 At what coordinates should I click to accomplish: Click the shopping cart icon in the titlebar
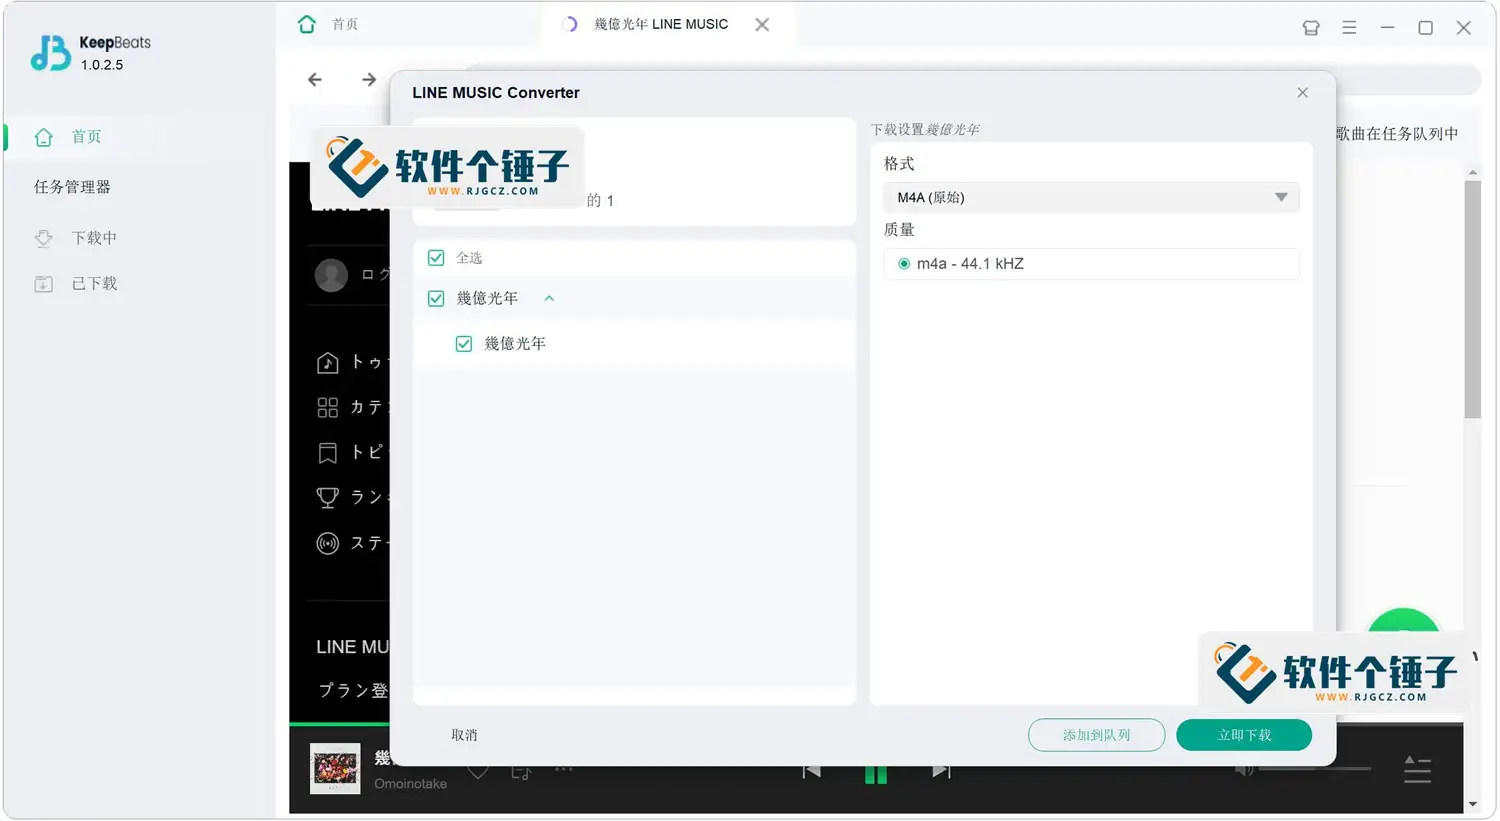pos(1310,28)
